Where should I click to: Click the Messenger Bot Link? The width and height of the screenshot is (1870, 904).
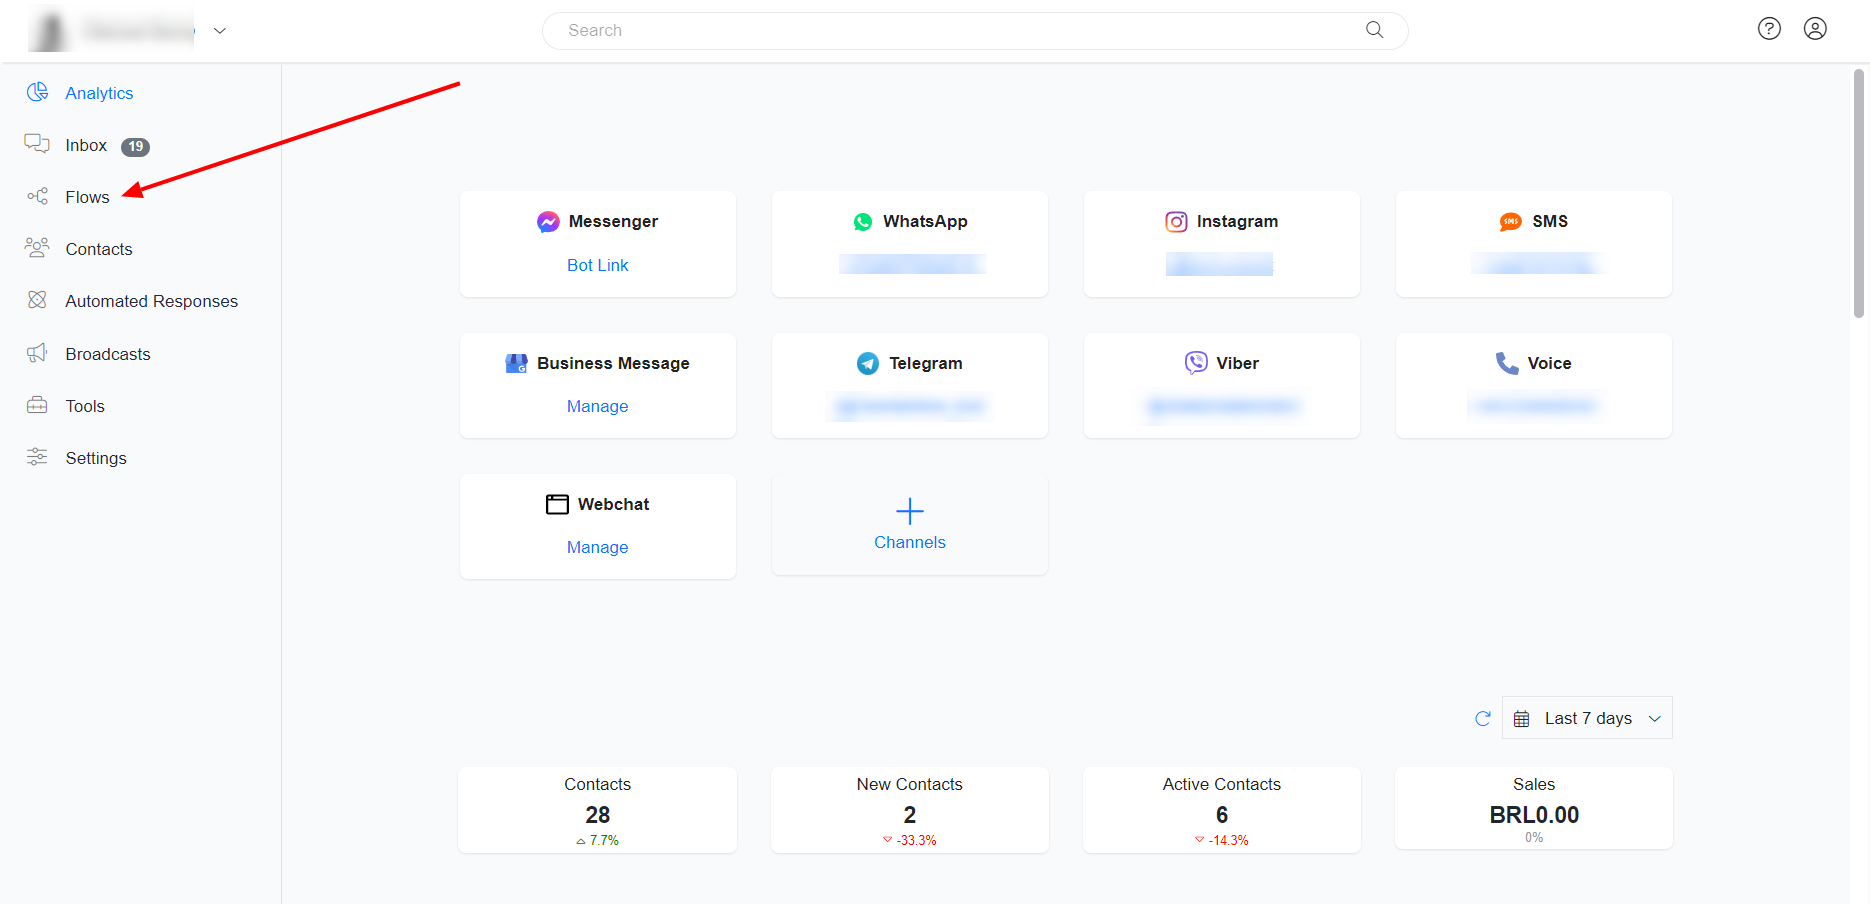tap(598, 265)
